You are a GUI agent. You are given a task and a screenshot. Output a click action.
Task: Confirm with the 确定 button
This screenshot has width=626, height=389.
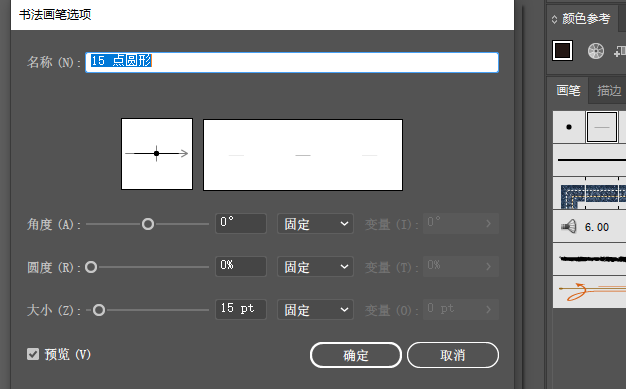tap(356, 355)
